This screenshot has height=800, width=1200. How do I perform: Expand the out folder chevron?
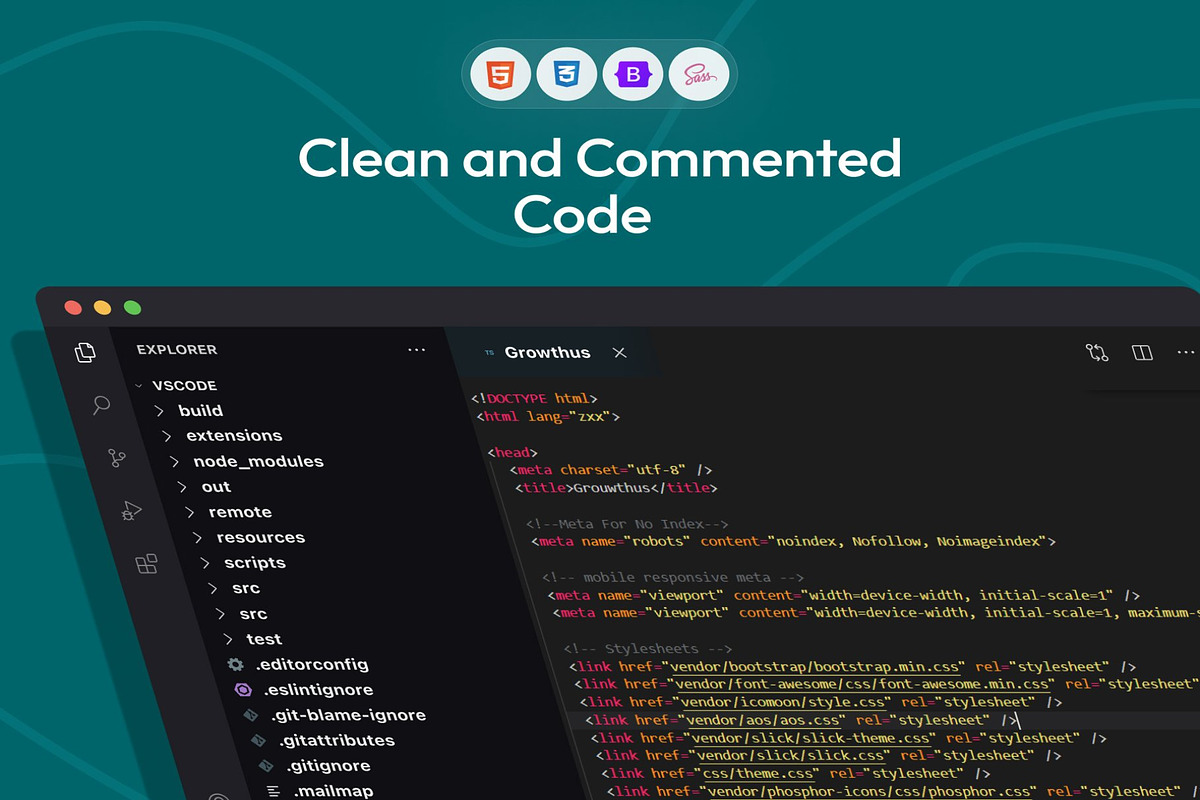[x=182, y=487]
